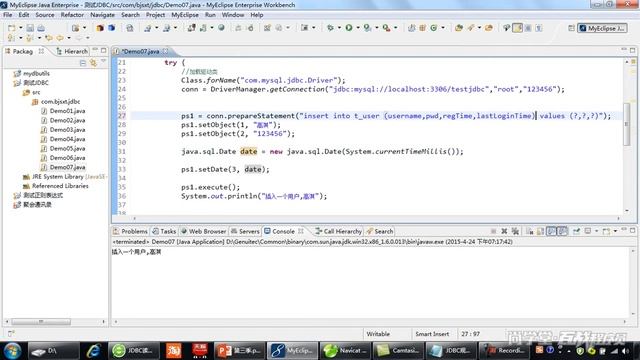The image size is (640, 360).
Task: Click the green Run button icon
Action: 349,28
